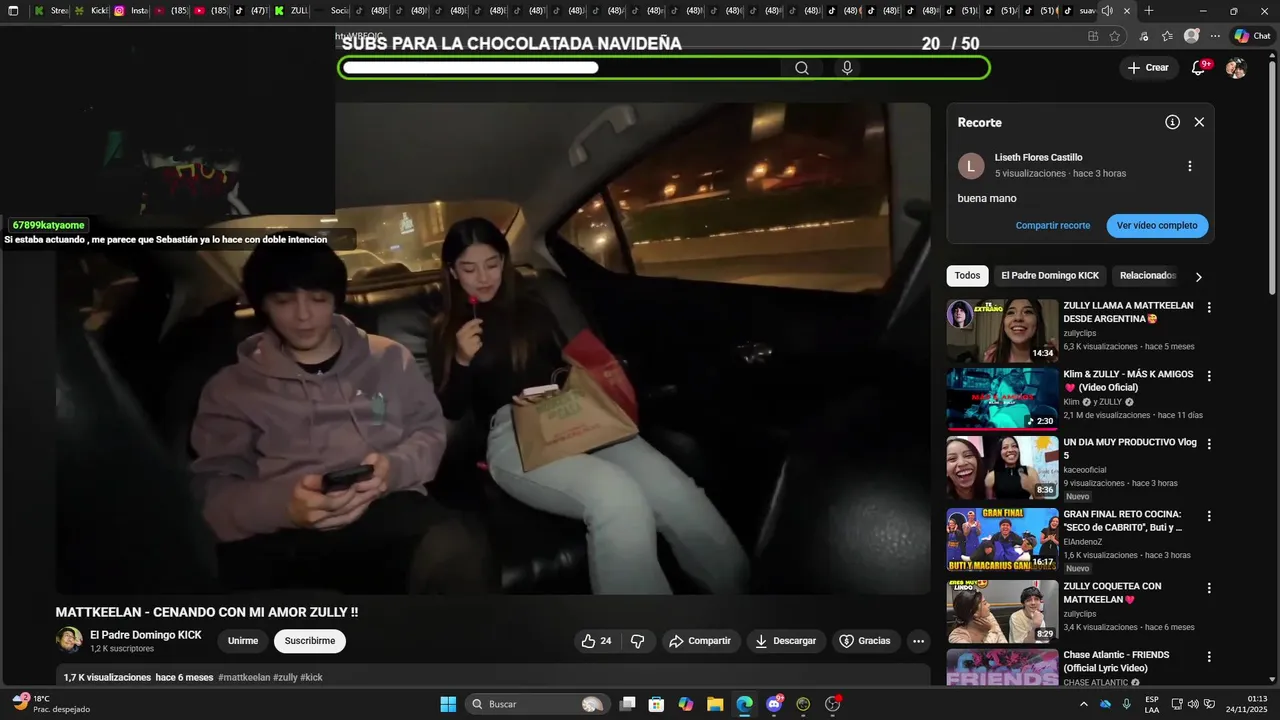Open File Explorer taskbar icon
Image resolution: width=1280 pixels, height=720 pixels.
(x=715, y=704)
